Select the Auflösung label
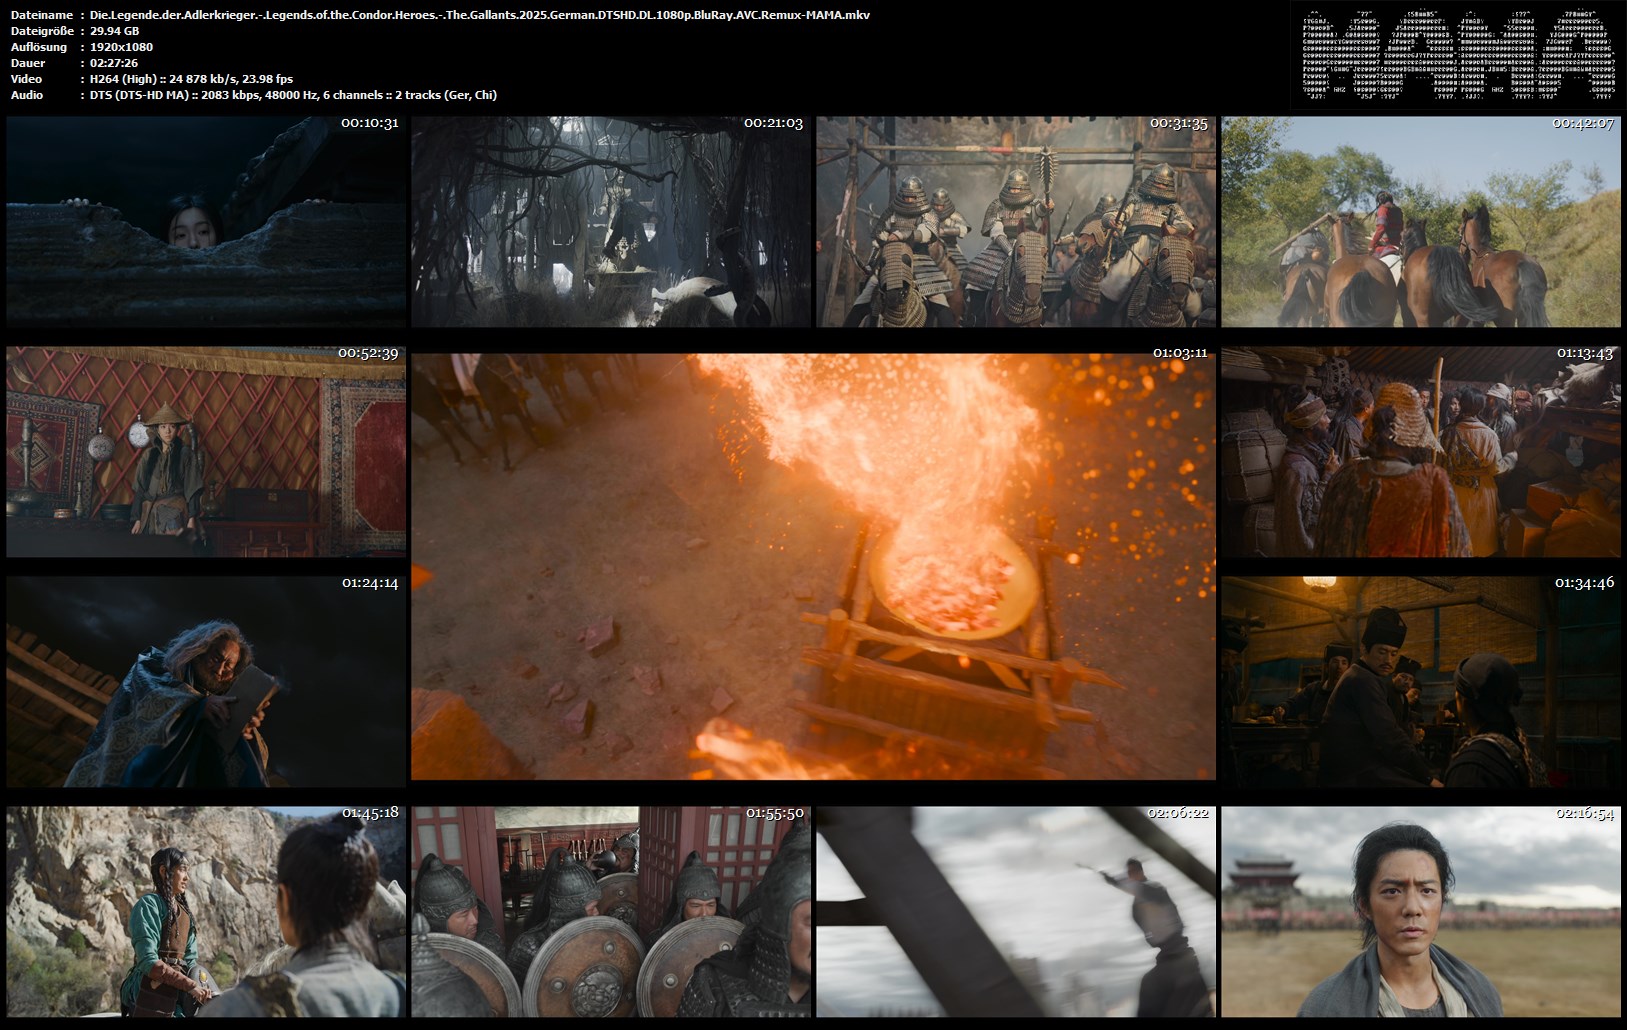Screen dimensions: 1627x1030 click(39, 47)
